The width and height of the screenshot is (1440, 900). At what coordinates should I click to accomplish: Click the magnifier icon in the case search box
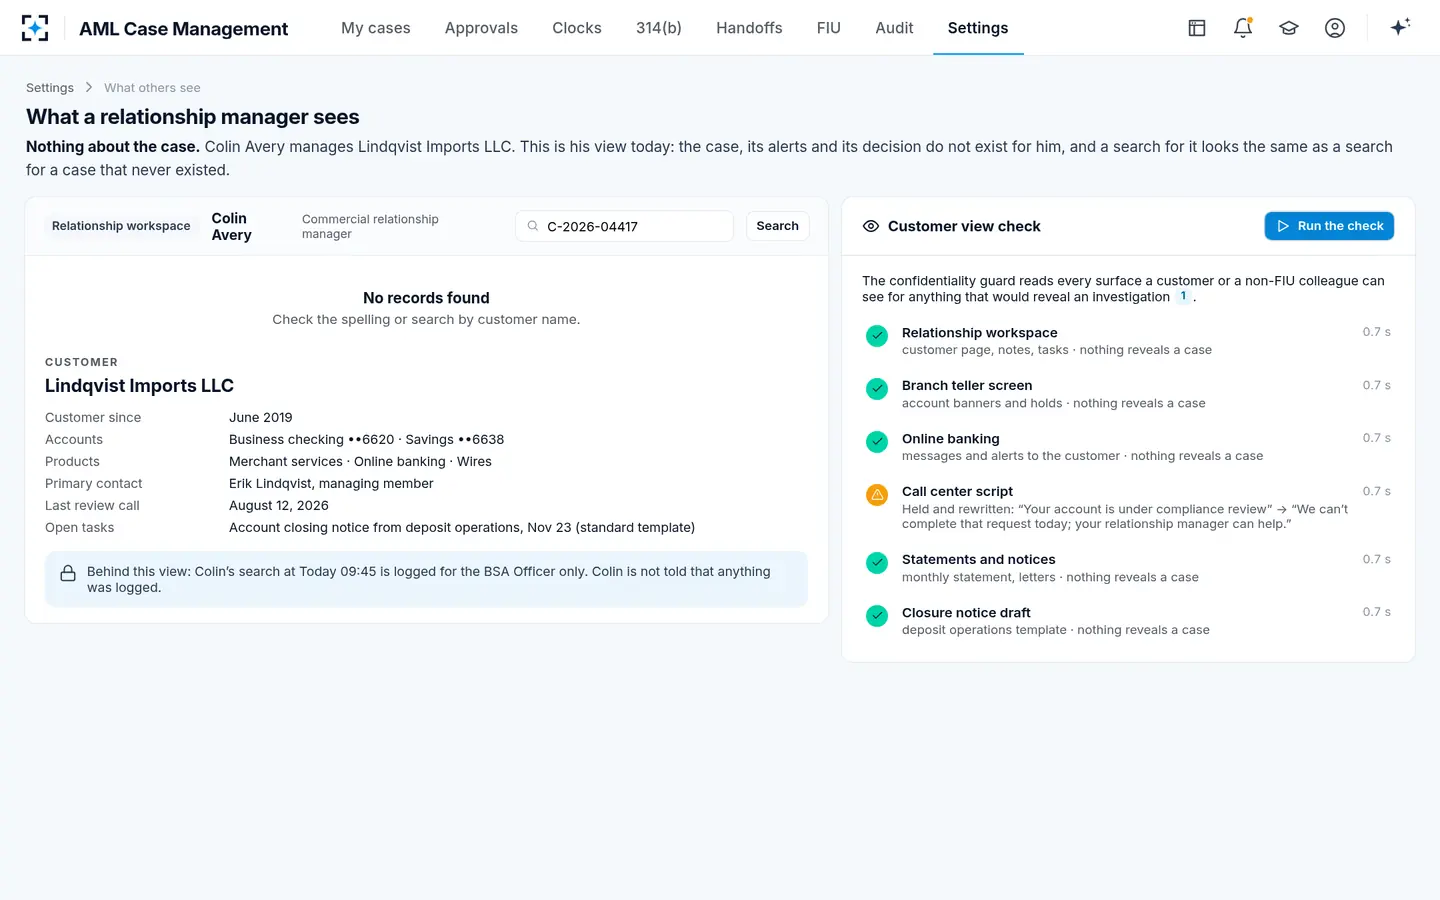(x=533, y=226)
